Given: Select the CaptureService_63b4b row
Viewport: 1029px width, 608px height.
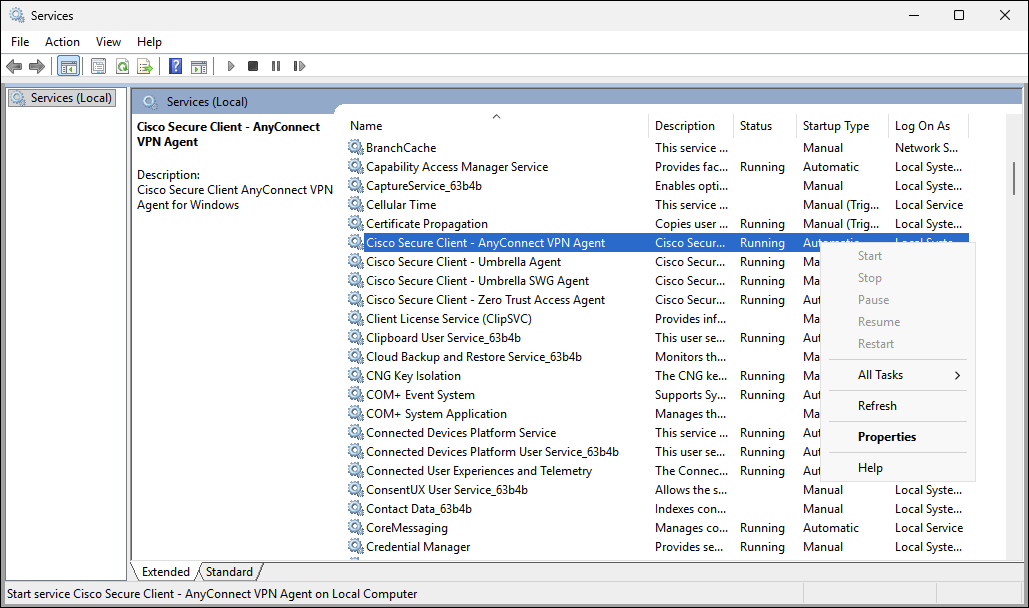Looking at the screenshot, I should tap(658, 186).
